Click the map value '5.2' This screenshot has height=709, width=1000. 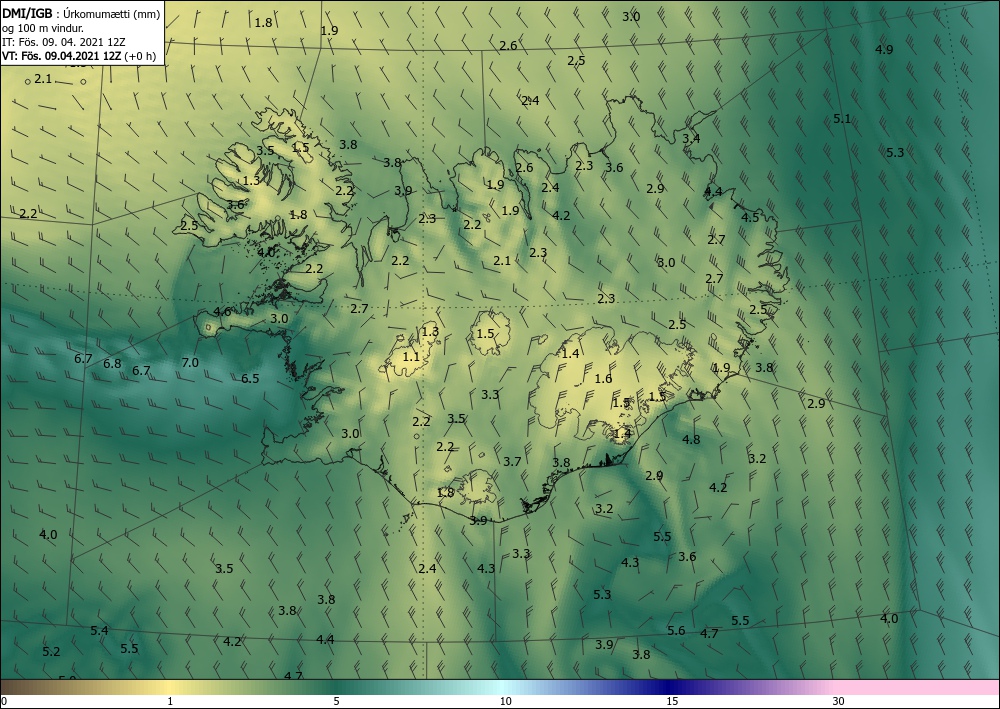pyautogui.click(x=51, y=652)
